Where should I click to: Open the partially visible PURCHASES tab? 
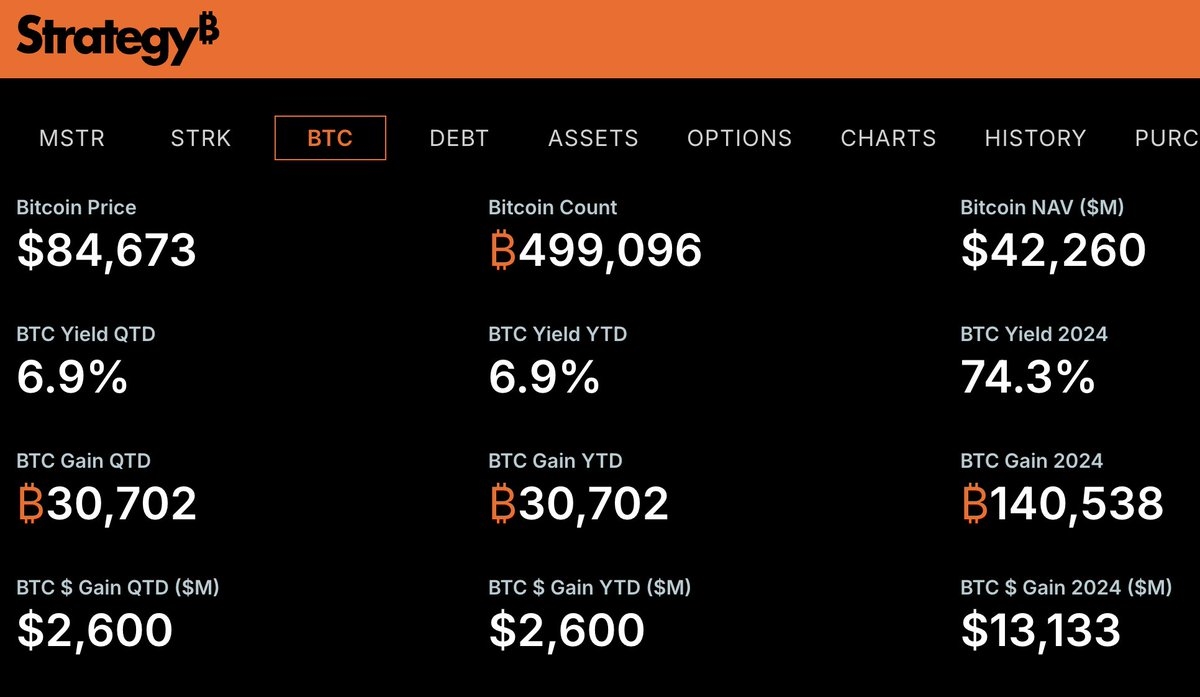tap(1166, 139)
